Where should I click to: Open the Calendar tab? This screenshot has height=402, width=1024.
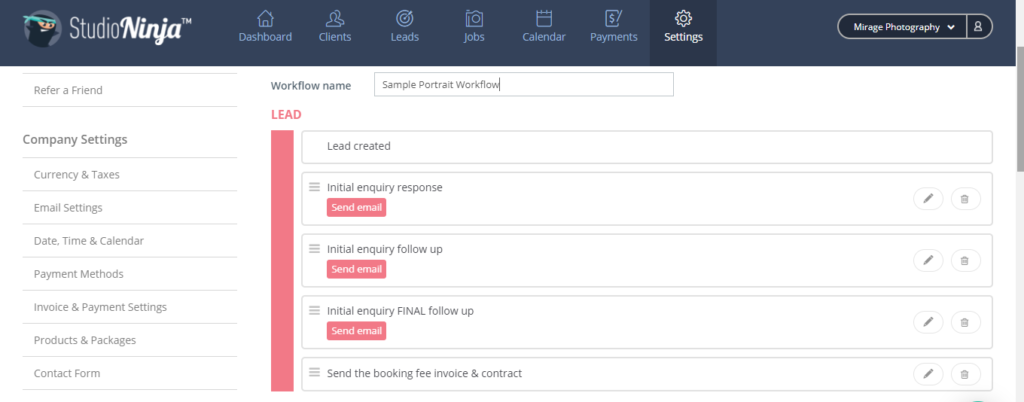[x=543, y=27]
